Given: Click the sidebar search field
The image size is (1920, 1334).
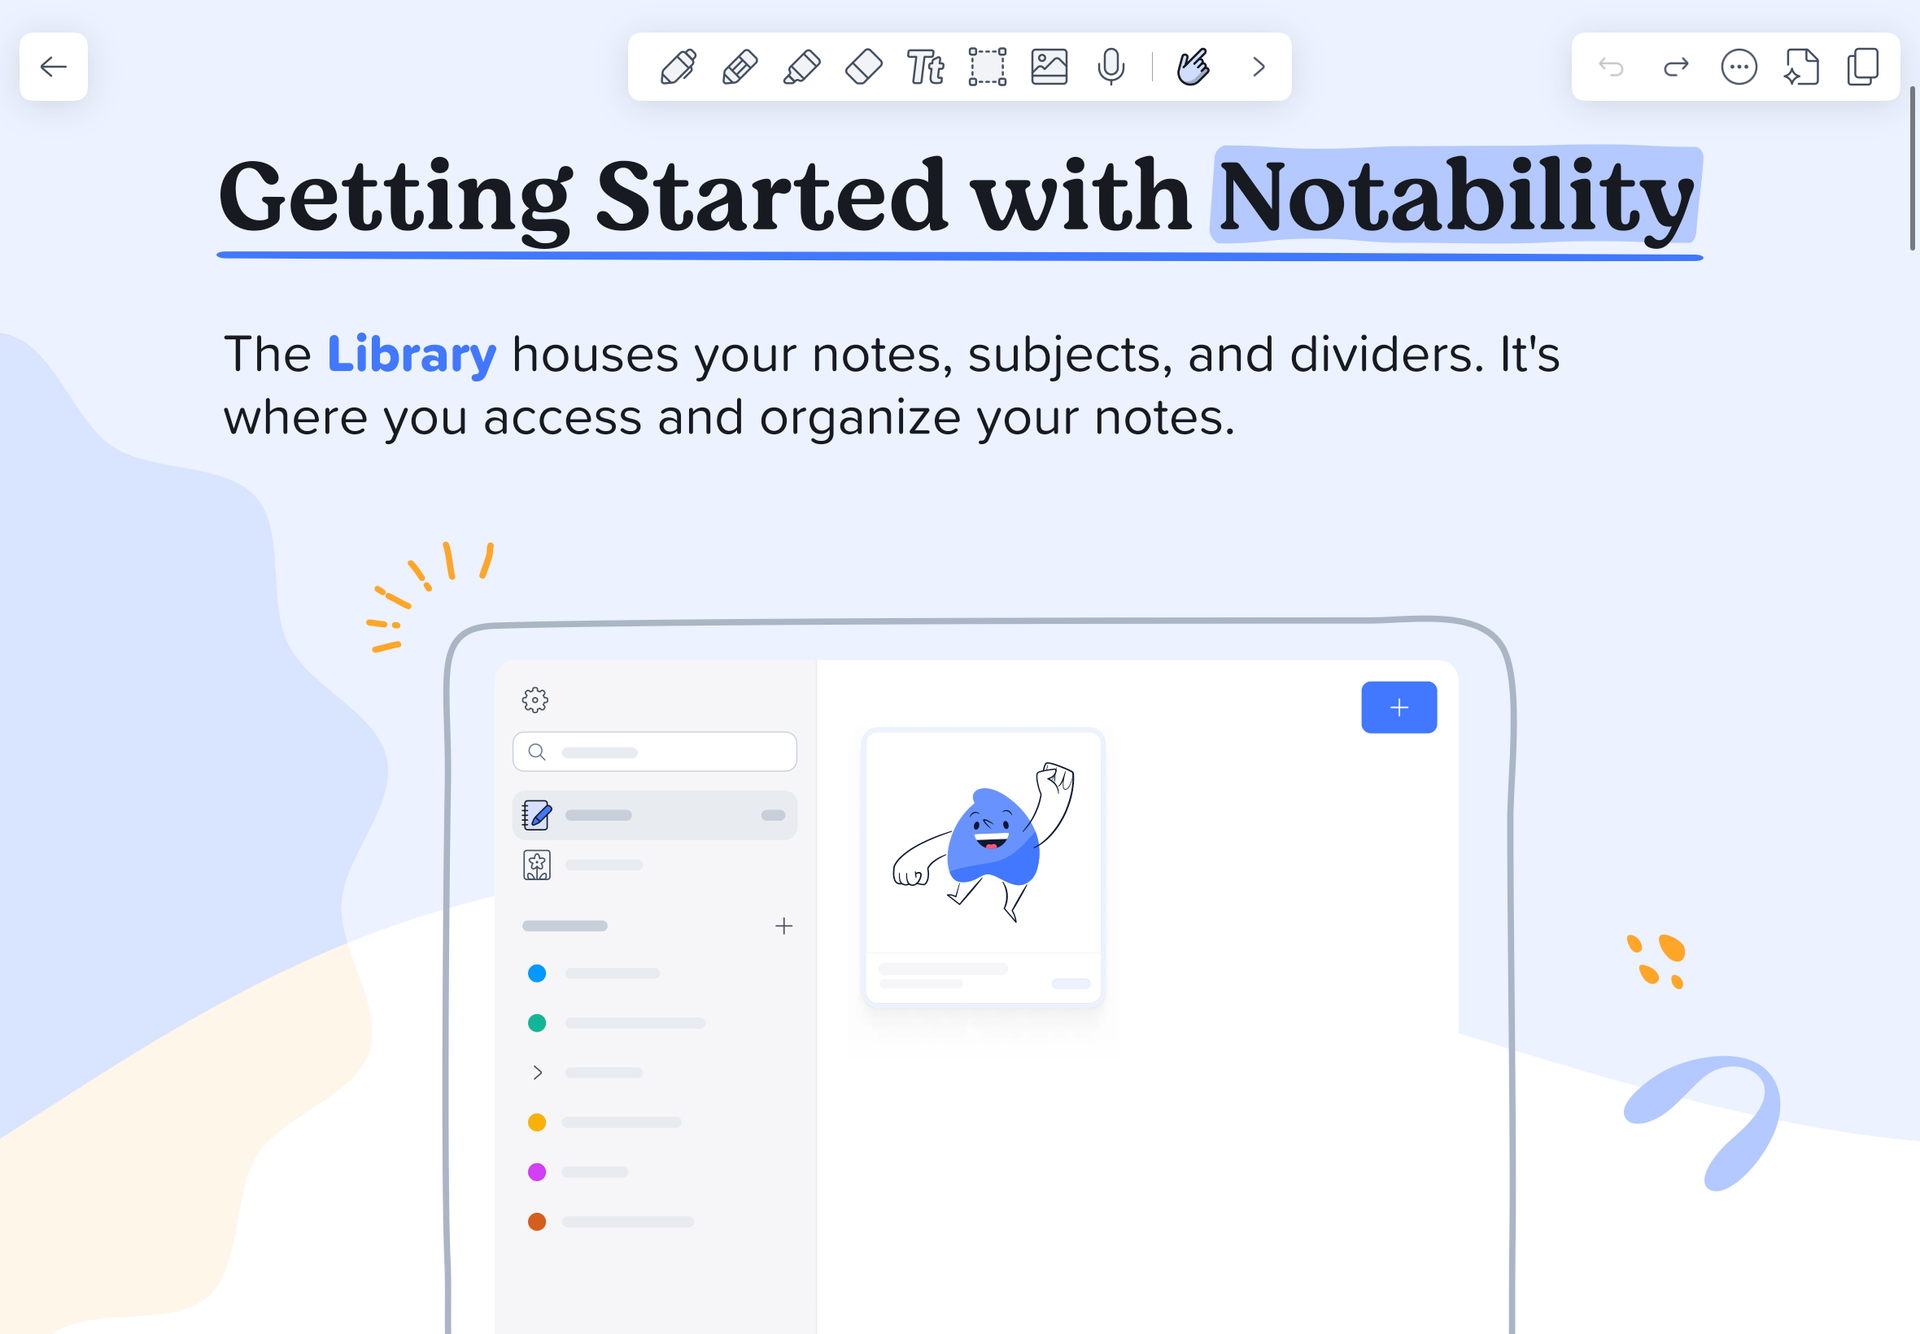Looking at the screenshot, I should [x=655, y=751].
